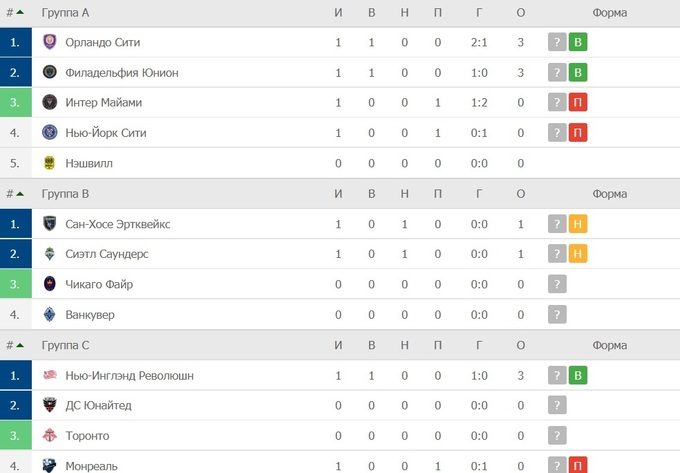The height and width of the screenshot is (473, 680).
Task: Click the gray ? form badge for Ванкувер
Action: 557,315
